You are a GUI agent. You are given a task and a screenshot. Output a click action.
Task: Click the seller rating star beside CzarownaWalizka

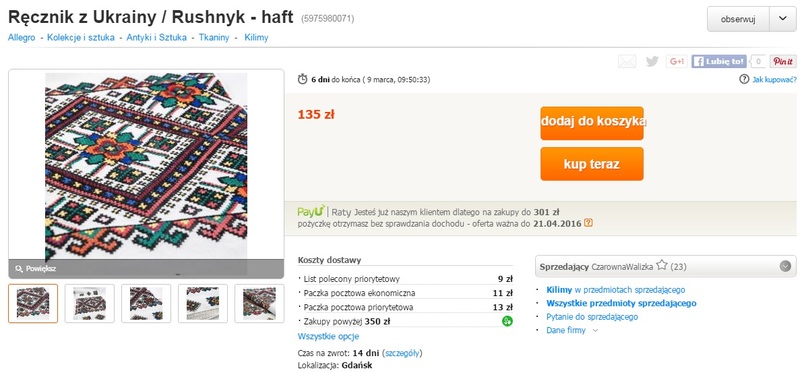(662, 265)
